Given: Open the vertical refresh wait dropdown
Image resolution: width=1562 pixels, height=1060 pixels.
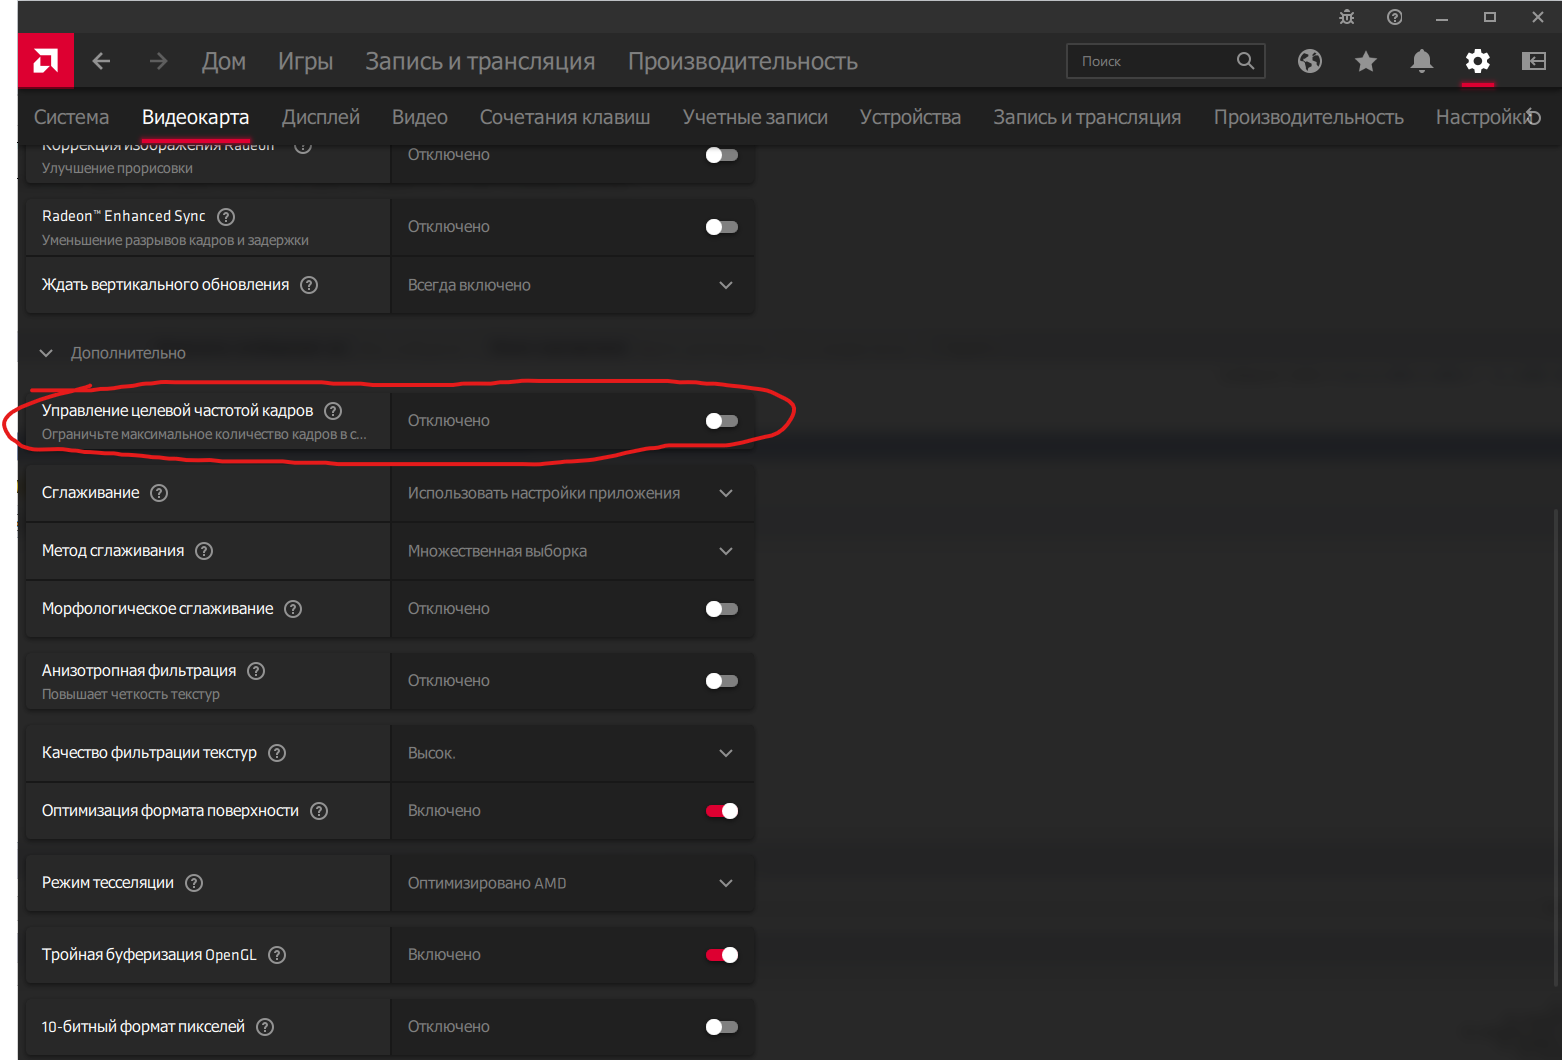Looking at the screenshot, I should point(572,286).
